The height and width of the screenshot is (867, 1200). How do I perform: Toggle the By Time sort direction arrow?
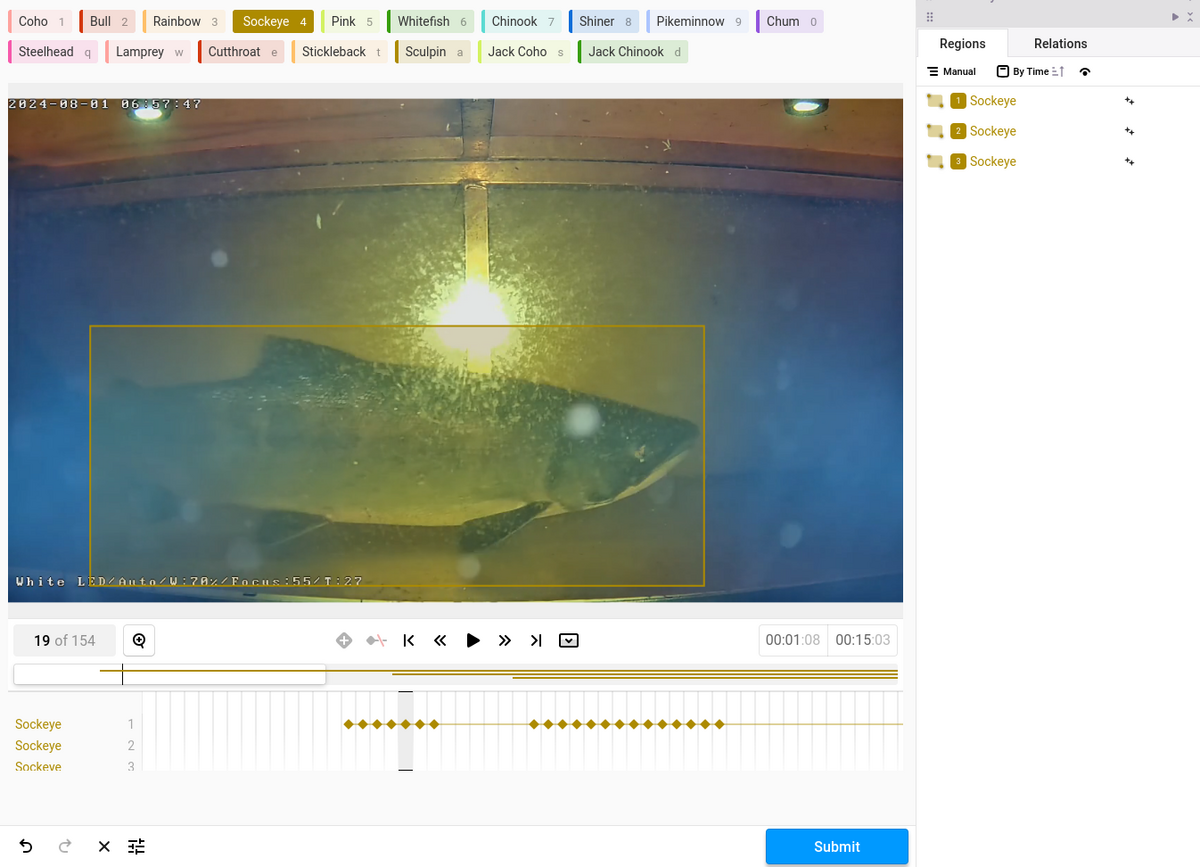pos(1059,72)
